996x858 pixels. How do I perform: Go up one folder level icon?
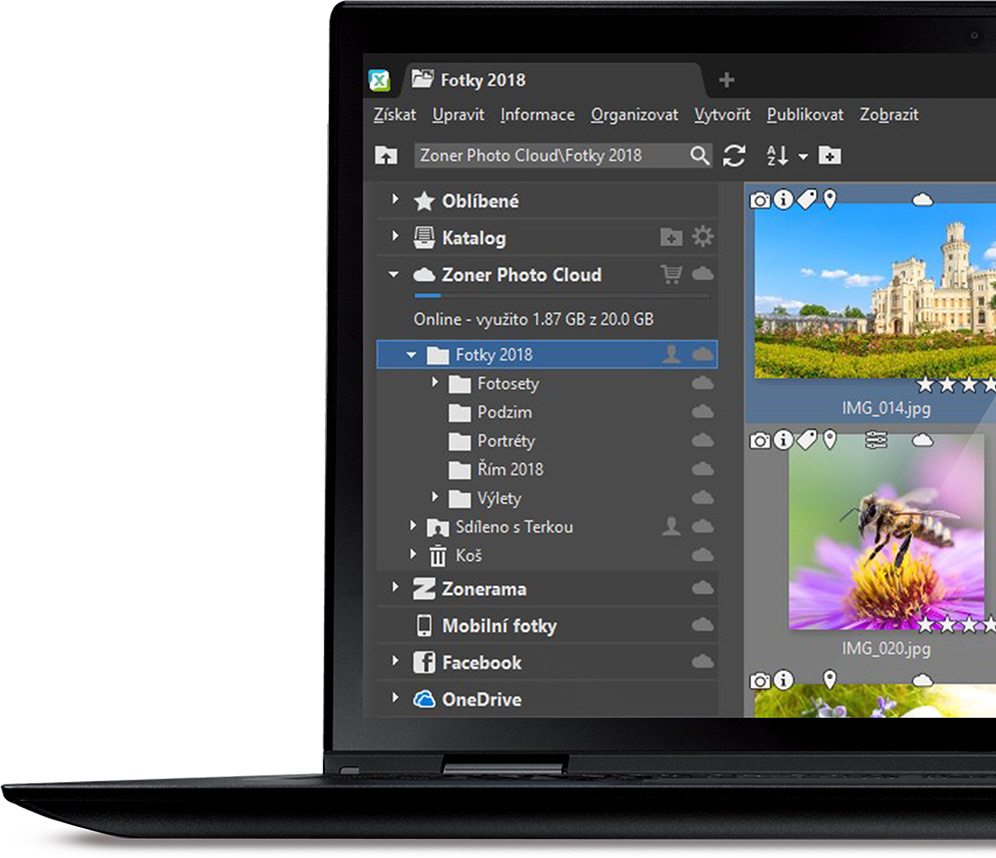coord(386,155)
